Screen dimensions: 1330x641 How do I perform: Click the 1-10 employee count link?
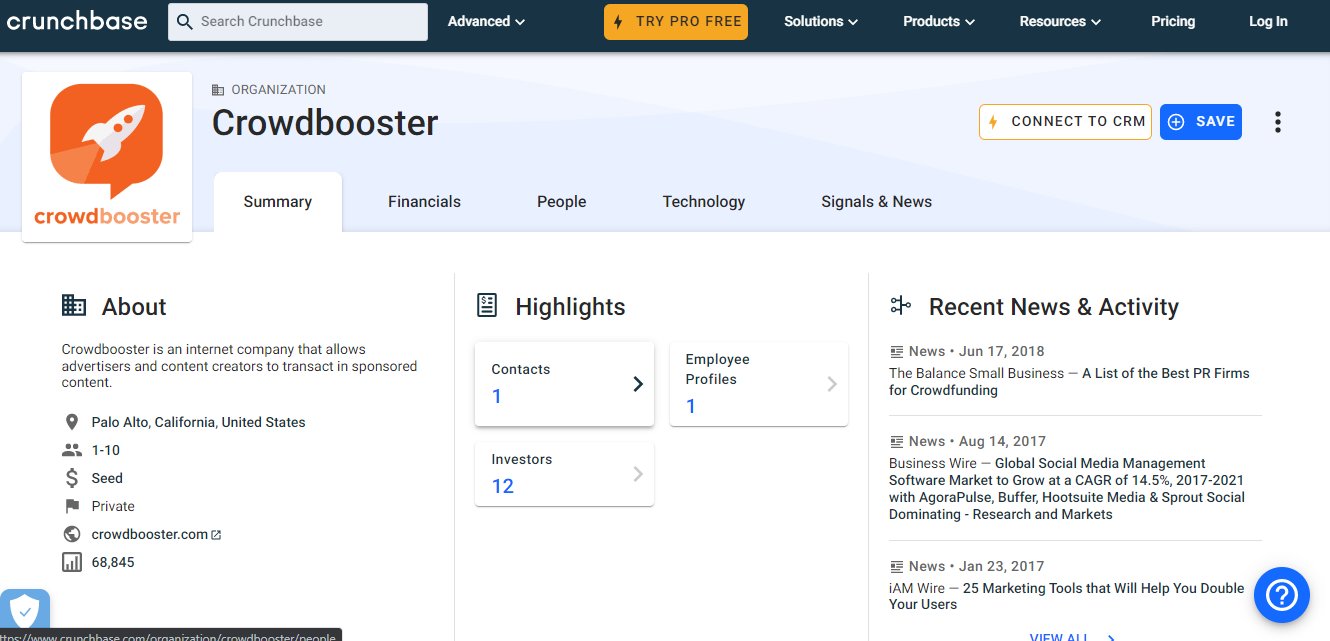point(106,450)
